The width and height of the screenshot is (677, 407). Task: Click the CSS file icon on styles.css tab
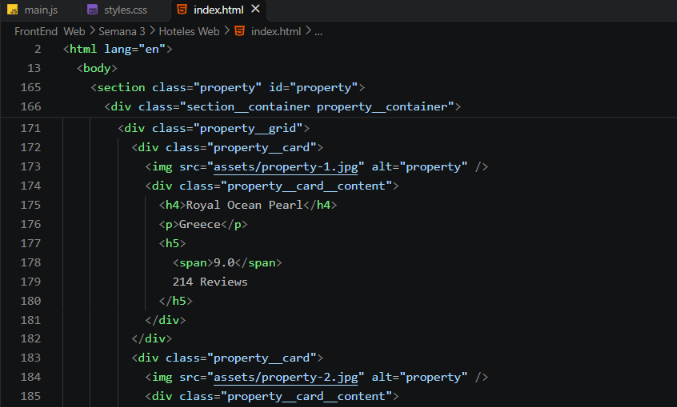(x=92, y=9)
